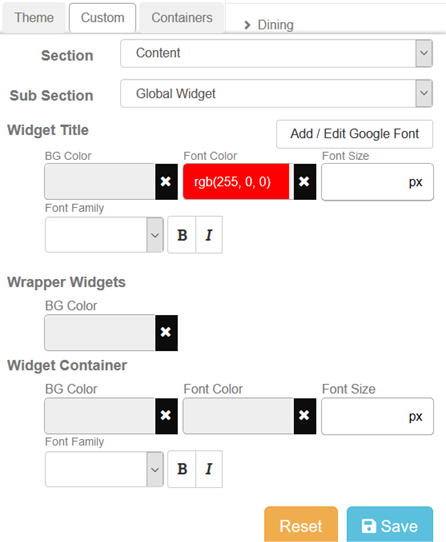This screenshot has width=446, height=542.
Task: Open the Section dropdown showing Content
Action: pyautogui.click(x=277, y=53)
